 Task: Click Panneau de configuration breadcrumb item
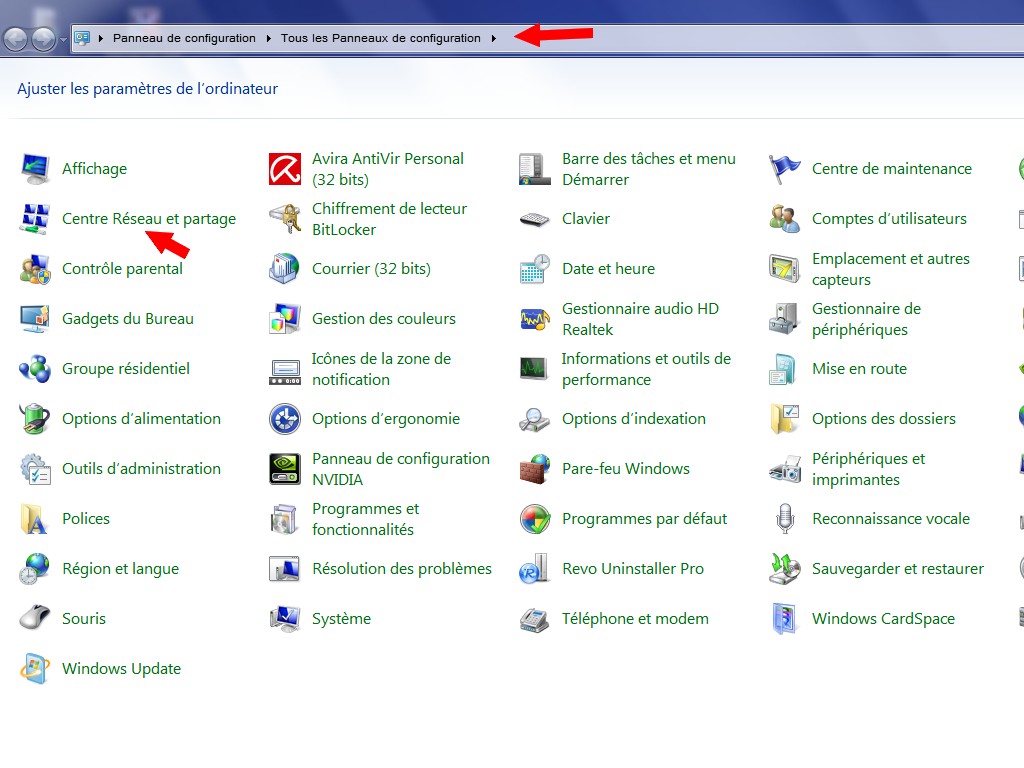click(x=184, y=38)
